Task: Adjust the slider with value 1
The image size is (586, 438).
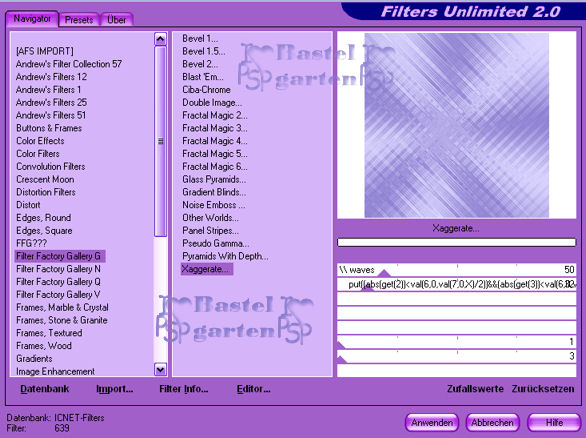Action: (x=456, y=342)
